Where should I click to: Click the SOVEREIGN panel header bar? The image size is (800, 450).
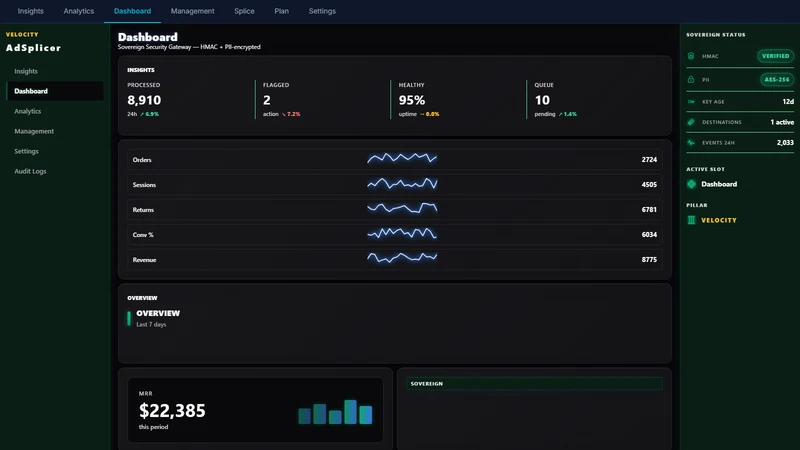[534, 384]
